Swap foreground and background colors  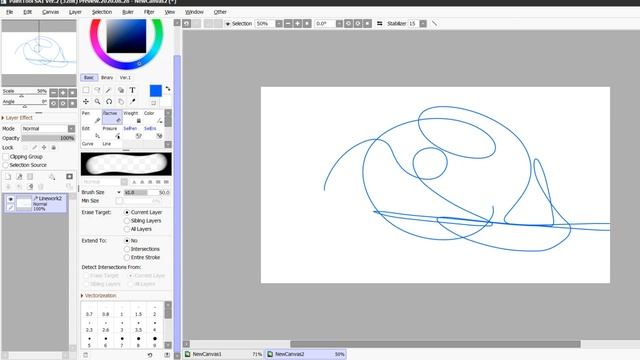[x=168, y=89]
